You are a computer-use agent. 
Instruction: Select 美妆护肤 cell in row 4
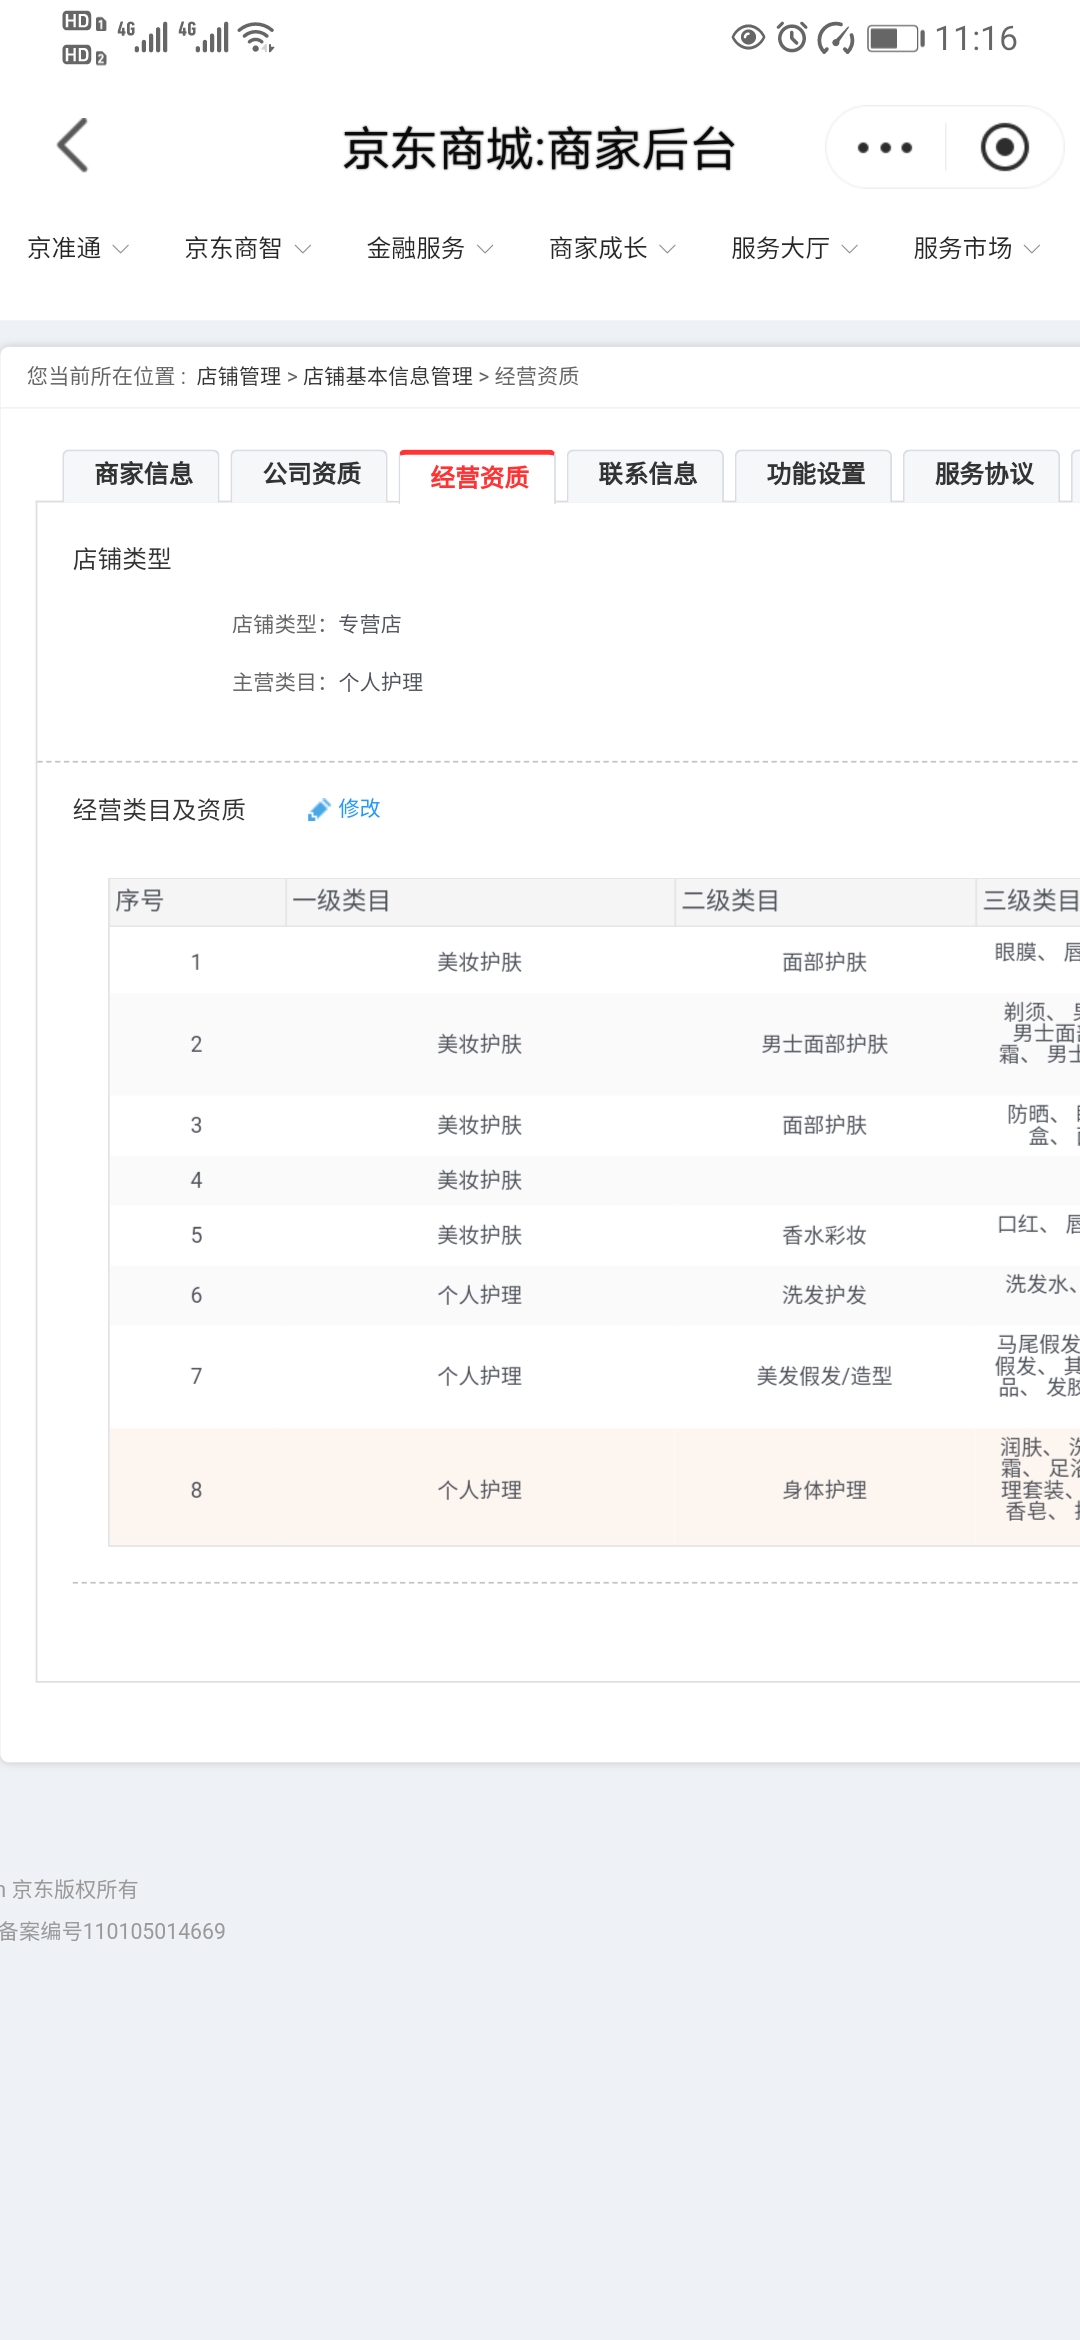[x=479, y=1180]
